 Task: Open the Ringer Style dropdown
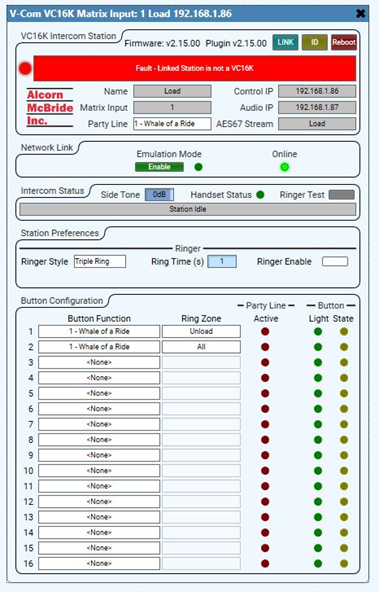[100, 261]
